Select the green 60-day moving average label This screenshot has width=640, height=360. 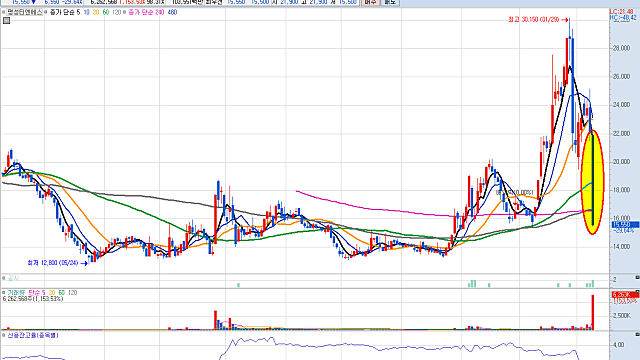(106, 12)
